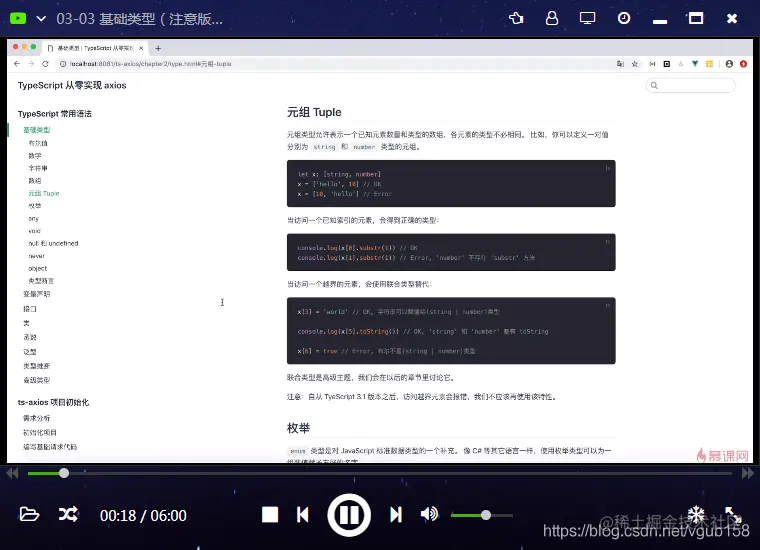Screen dimensions: 760x550
Task: Click the red circular extension icon
Action: 744,63
